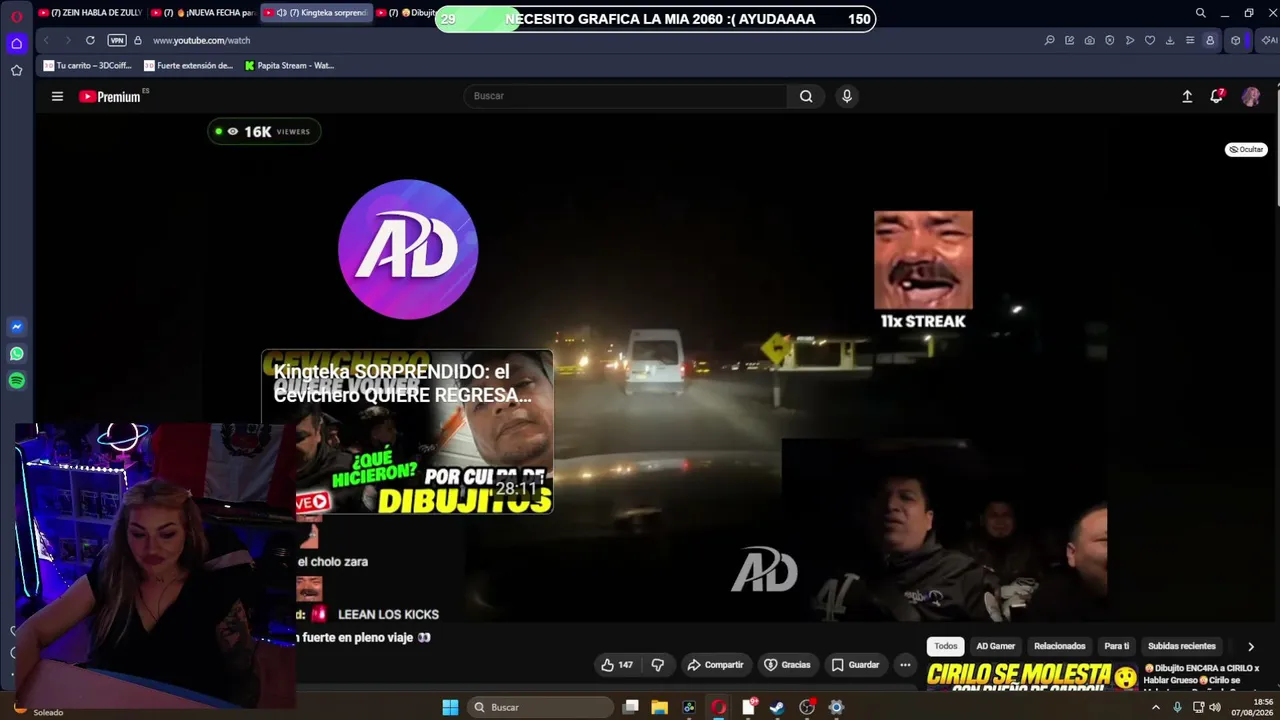Open the CIRILO SE MOLESTA recommended thumbnail
1280x720 pixels.
(x=1032, y=677)
